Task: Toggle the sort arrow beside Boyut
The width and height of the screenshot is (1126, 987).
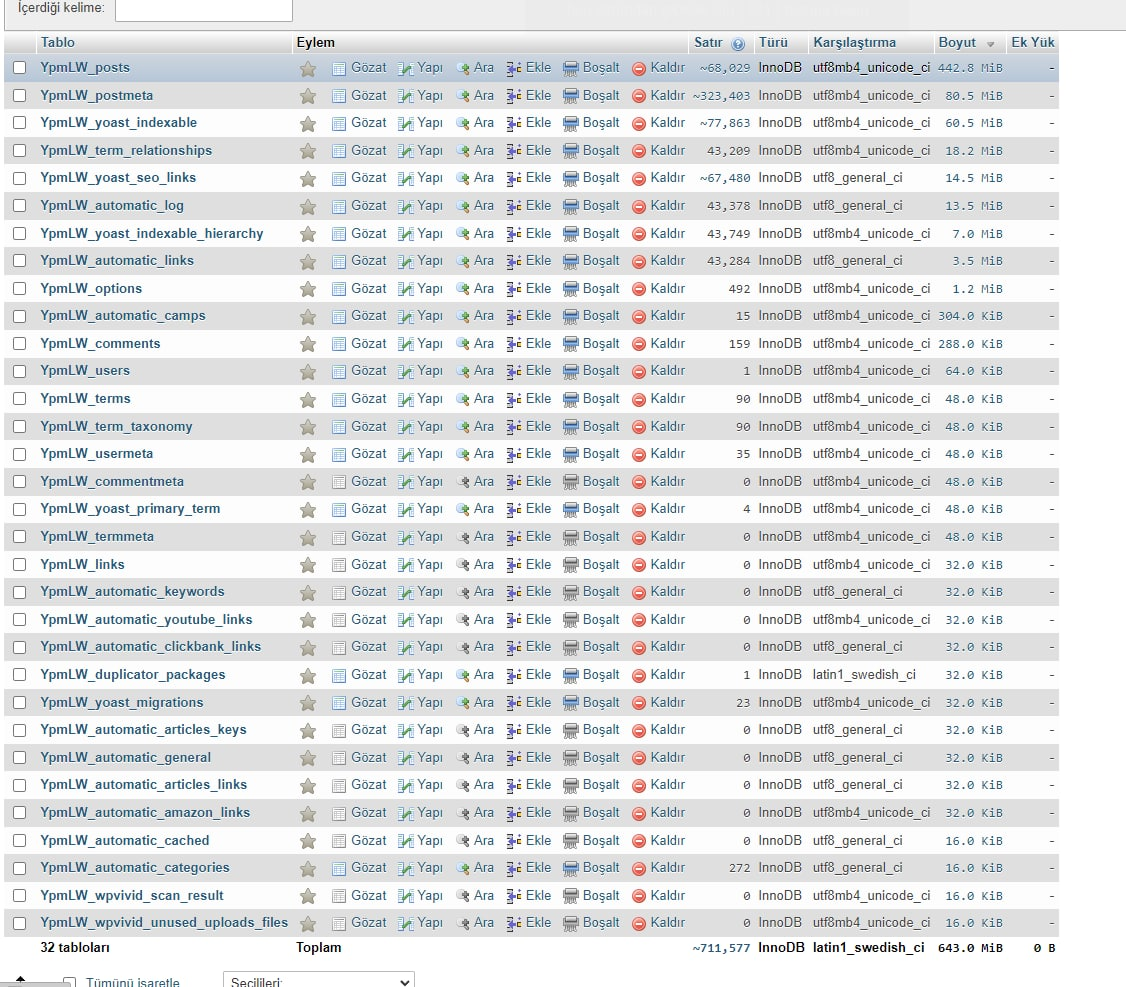Action: pyautogui.click(x=990, y=45)
